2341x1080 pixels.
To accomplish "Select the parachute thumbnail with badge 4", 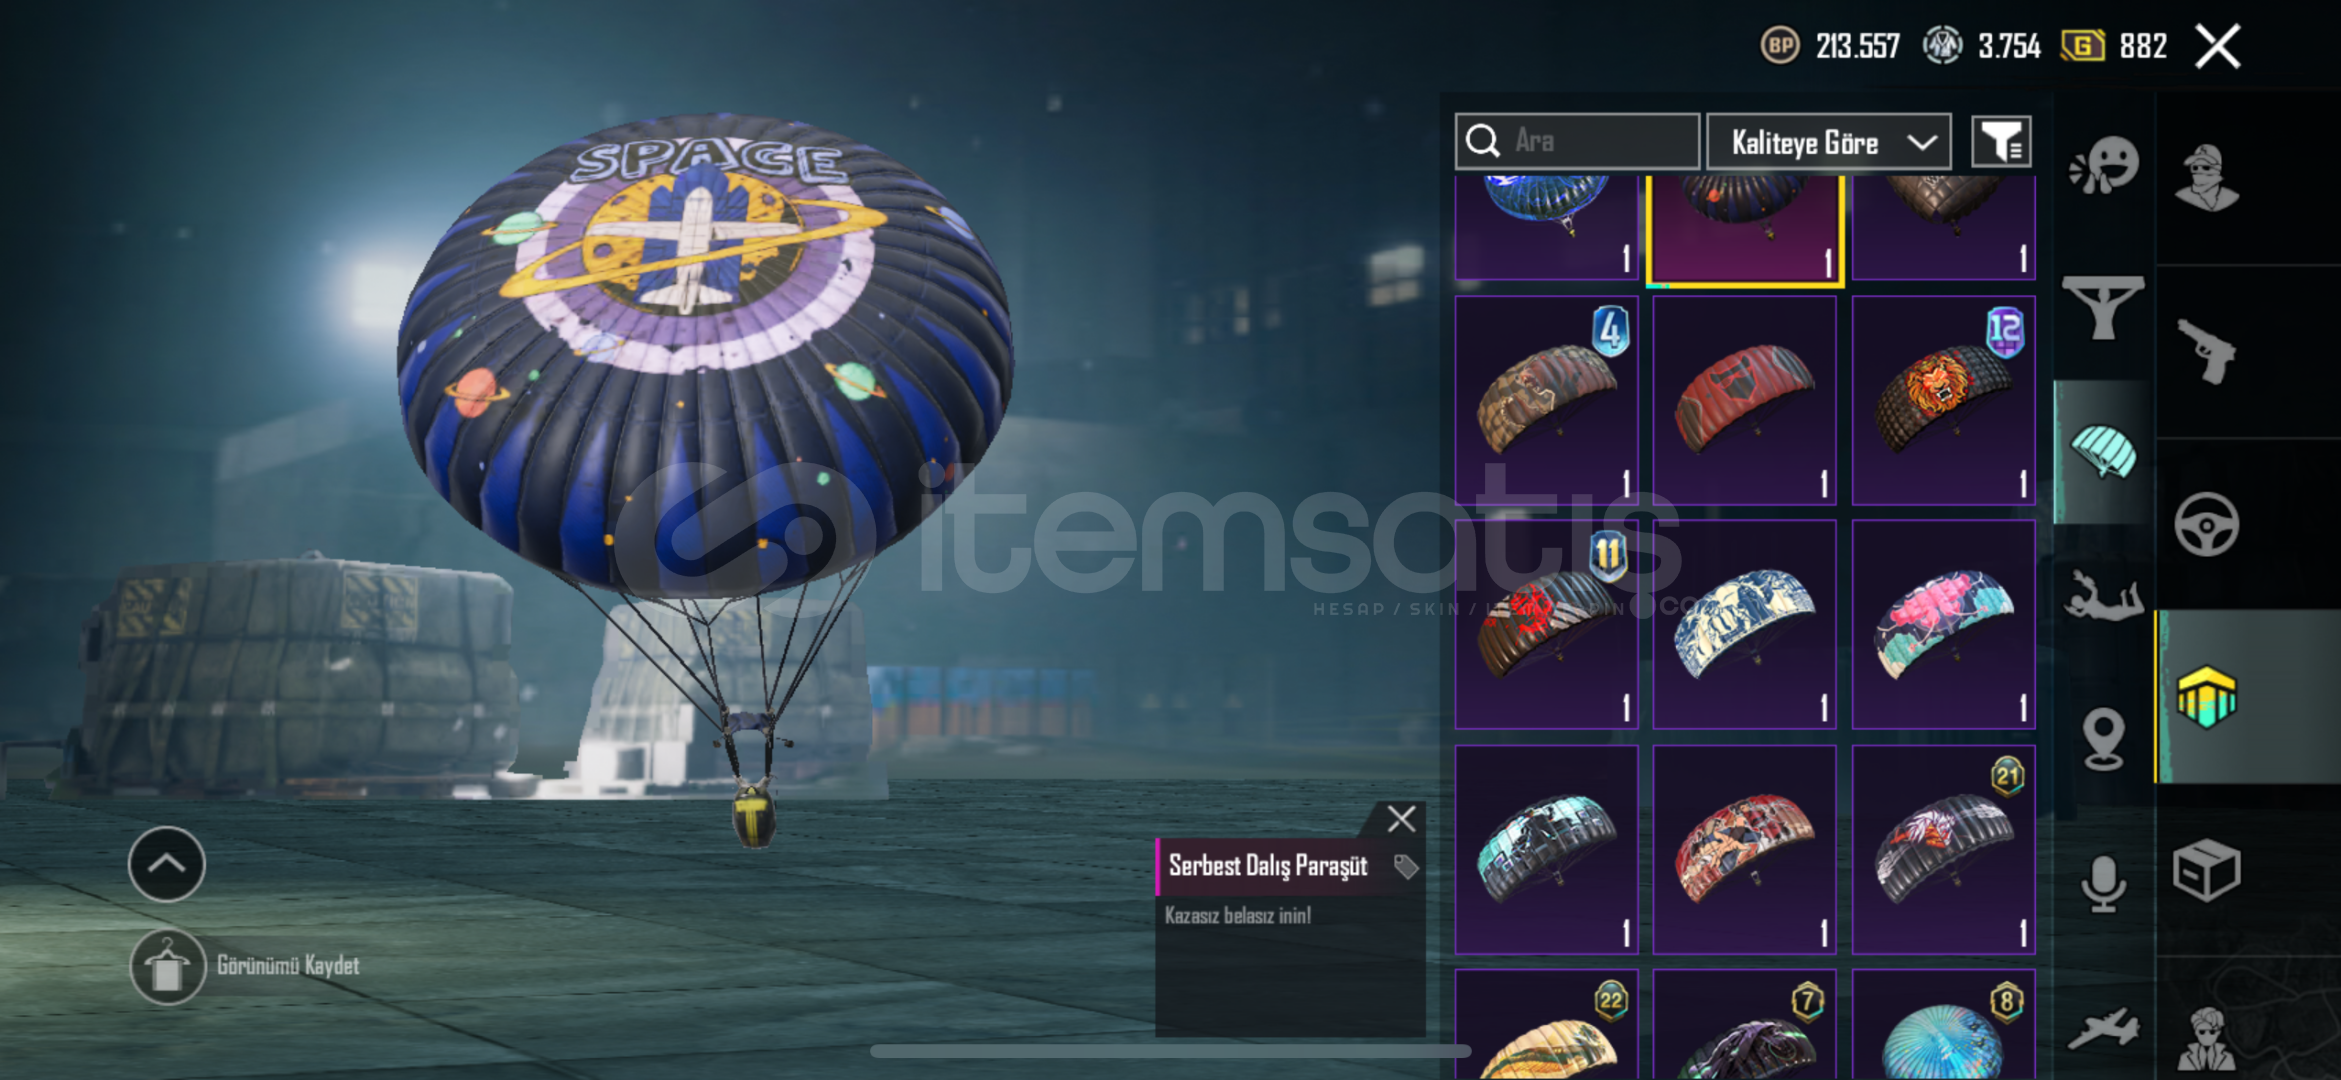I will pyautogui.click(x=1546, y=400).
